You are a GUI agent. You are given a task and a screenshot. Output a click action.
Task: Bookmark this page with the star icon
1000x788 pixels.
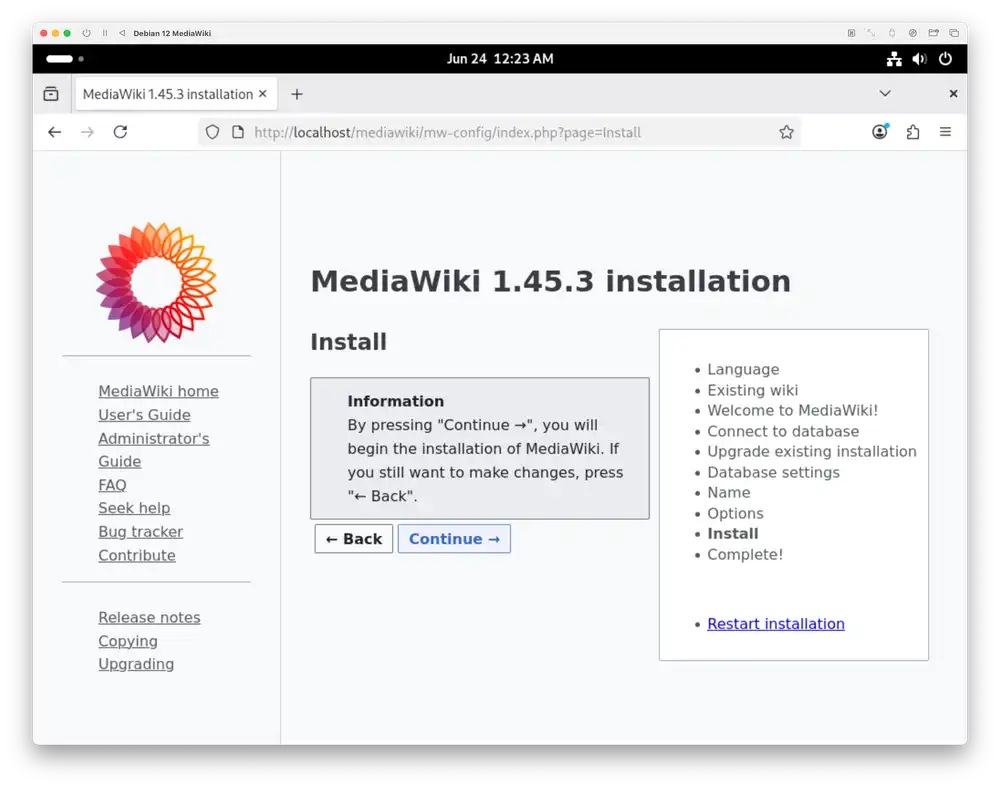786,132
